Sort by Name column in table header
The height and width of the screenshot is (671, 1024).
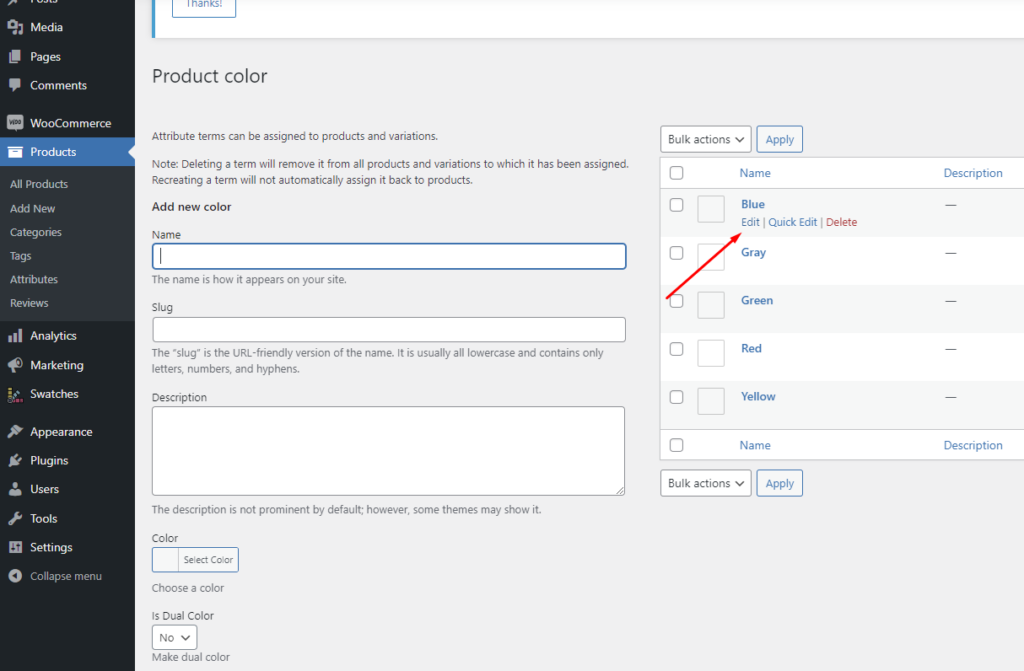(x=755, y=173)
